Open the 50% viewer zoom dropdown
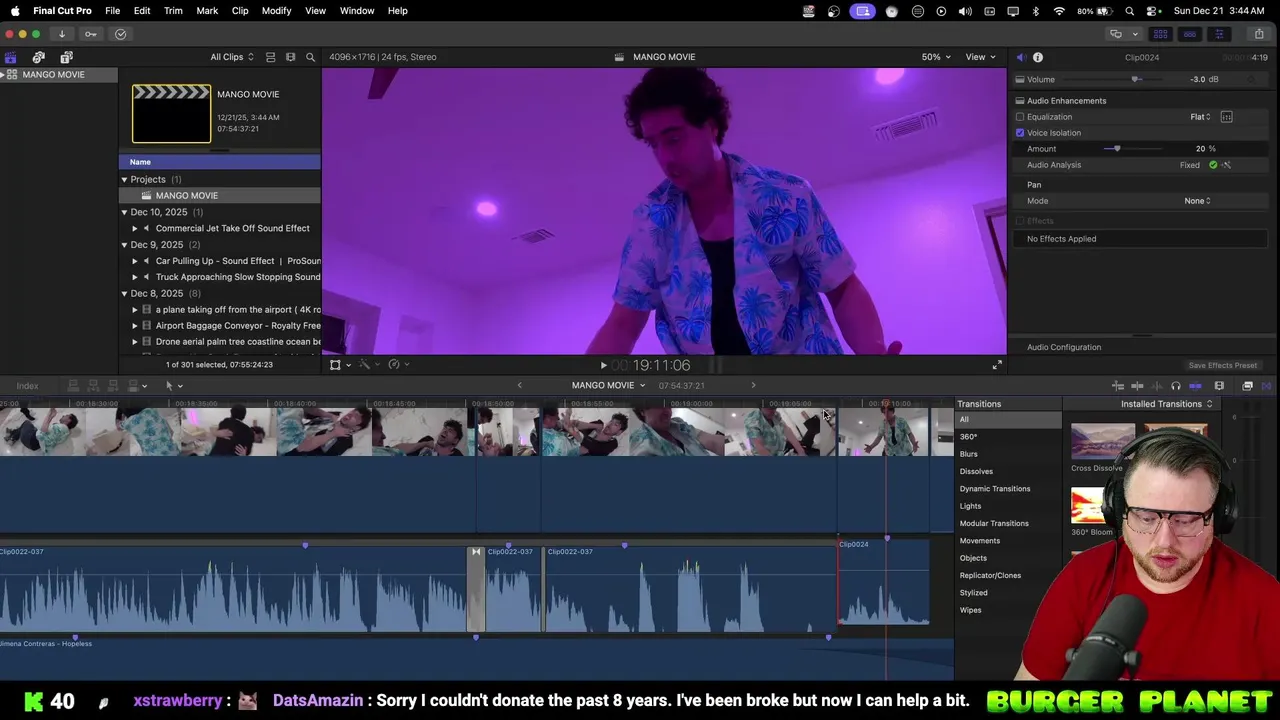1280x720 pixels. 936,57
